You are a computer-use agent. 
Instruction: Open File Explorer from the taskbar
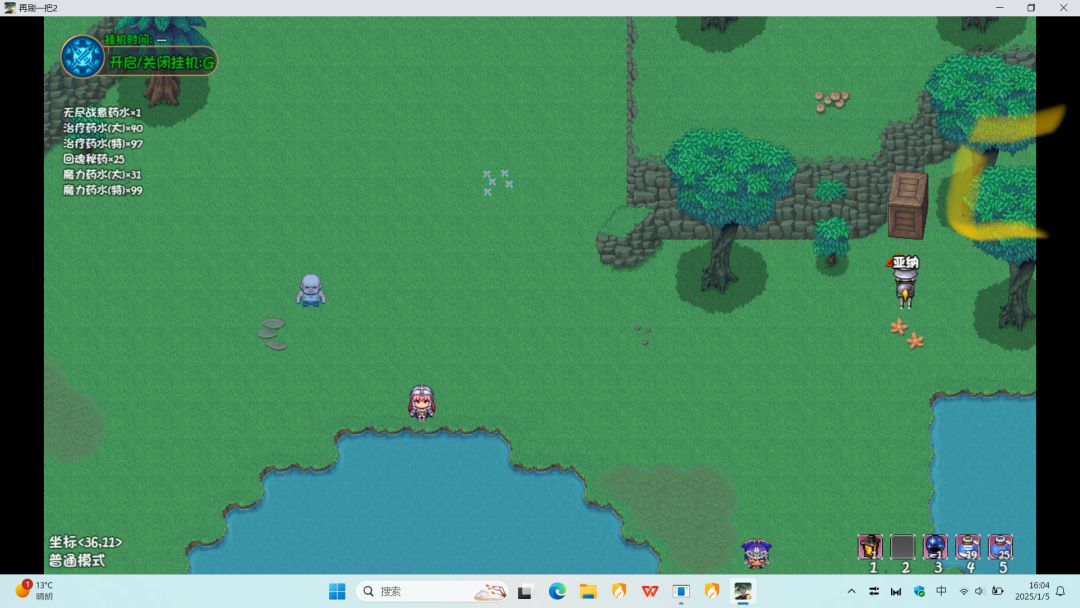(588, 591)
